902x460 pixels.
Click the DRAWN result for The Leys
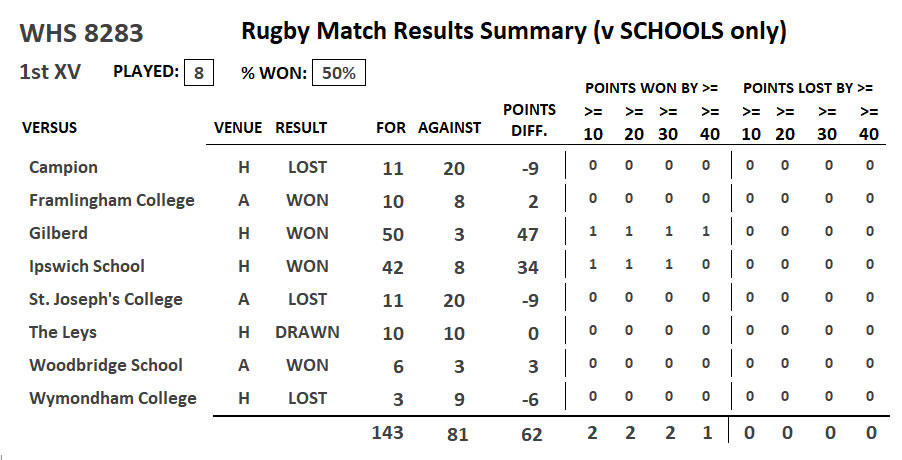pos(307,332)
